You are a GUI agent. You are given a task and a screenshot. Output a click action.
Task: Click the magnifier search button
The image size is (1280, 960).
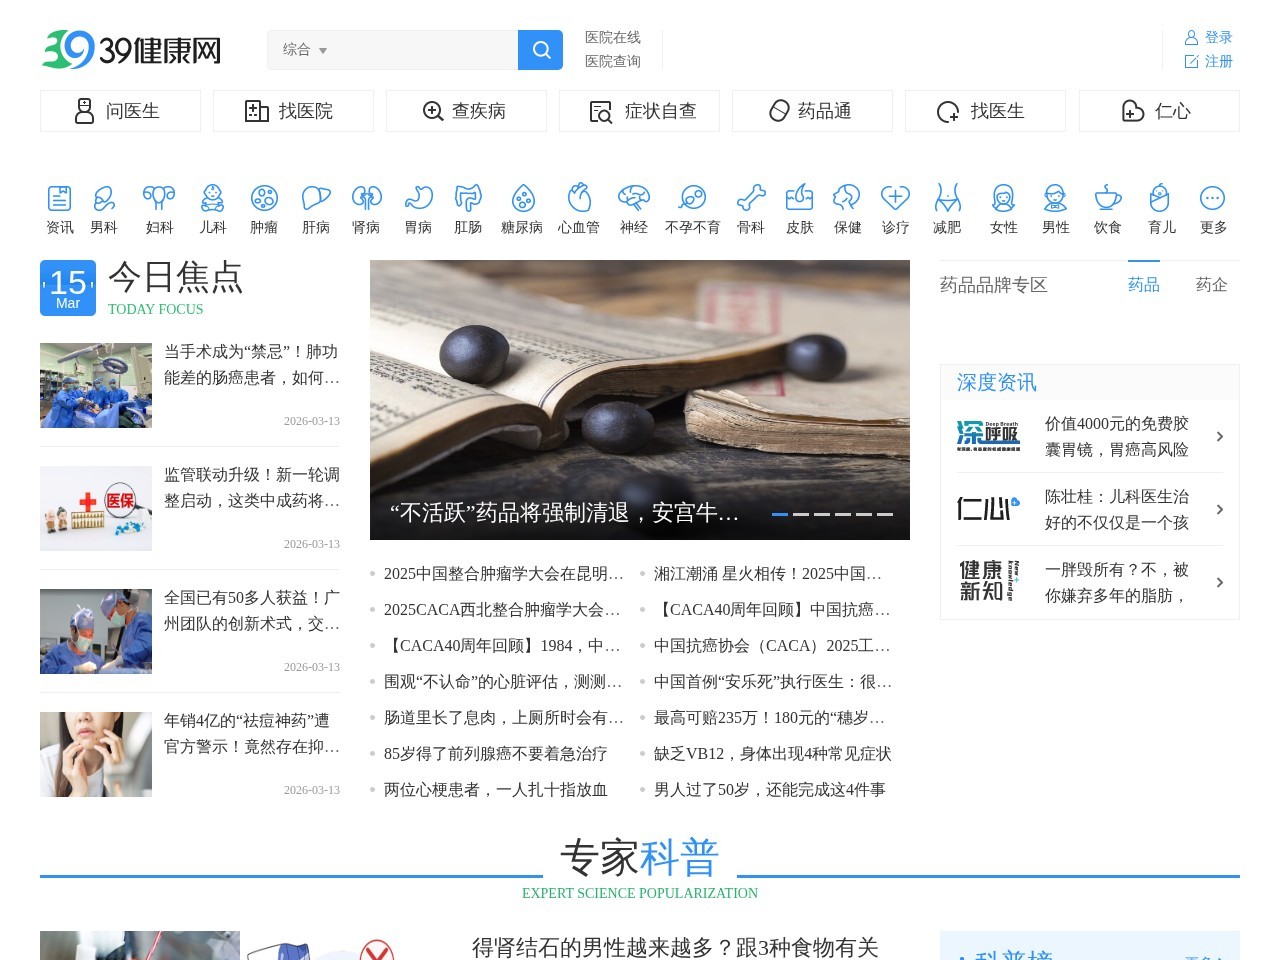point(540,50)
